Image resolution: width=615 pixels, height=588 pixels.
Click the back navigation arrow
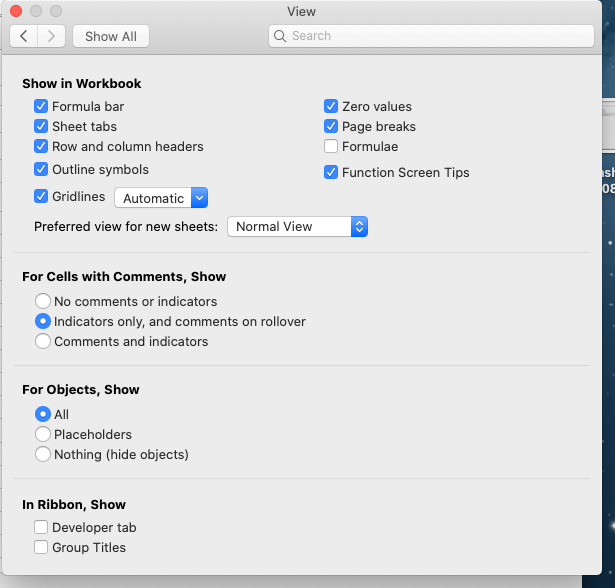coord(24,36)
